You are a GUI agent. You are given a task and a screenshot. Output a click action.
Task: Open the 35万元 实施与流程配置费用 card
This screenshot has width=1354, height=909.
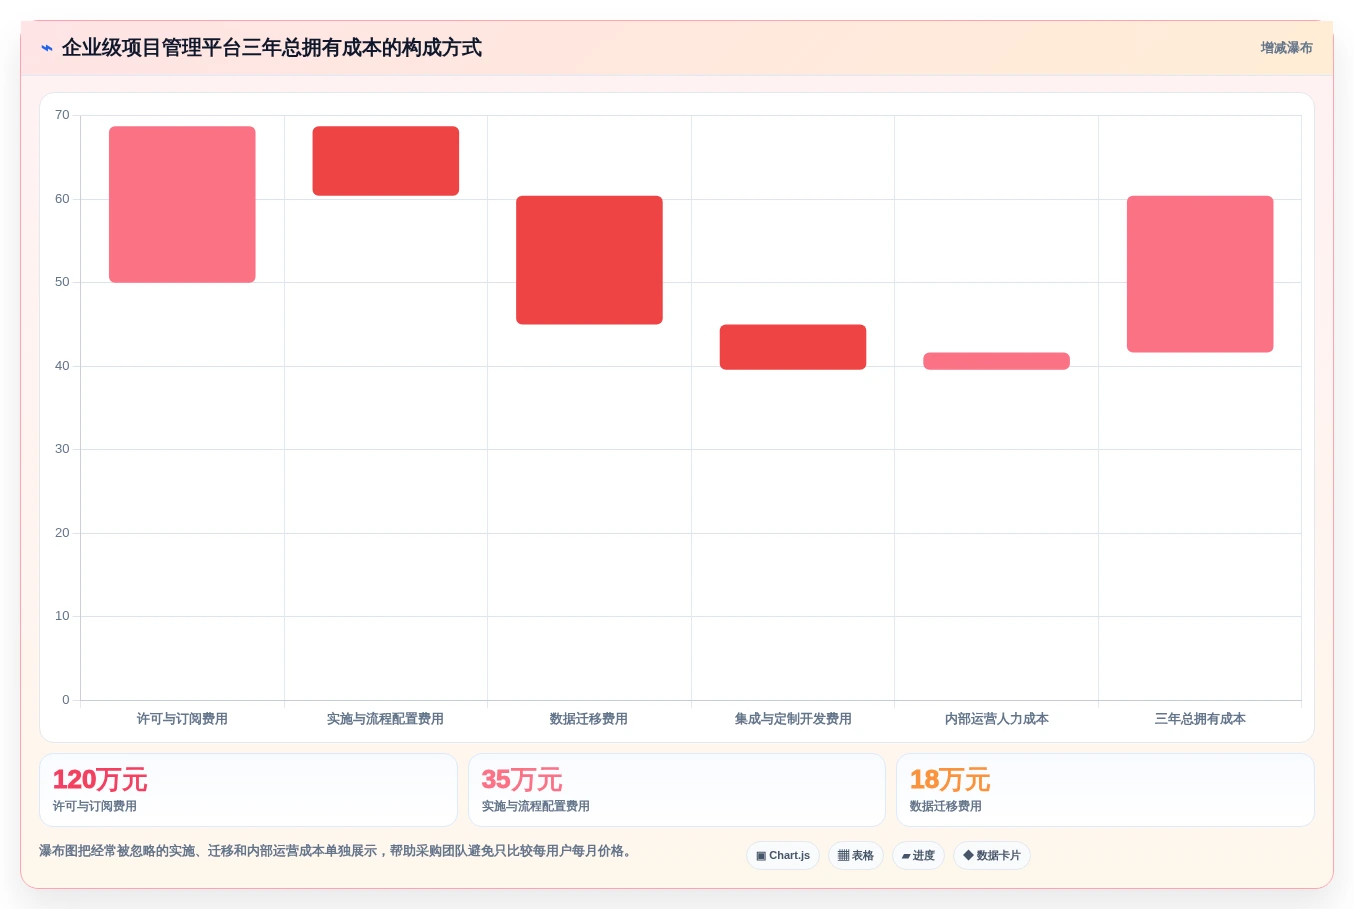click(x=677, y=790)
